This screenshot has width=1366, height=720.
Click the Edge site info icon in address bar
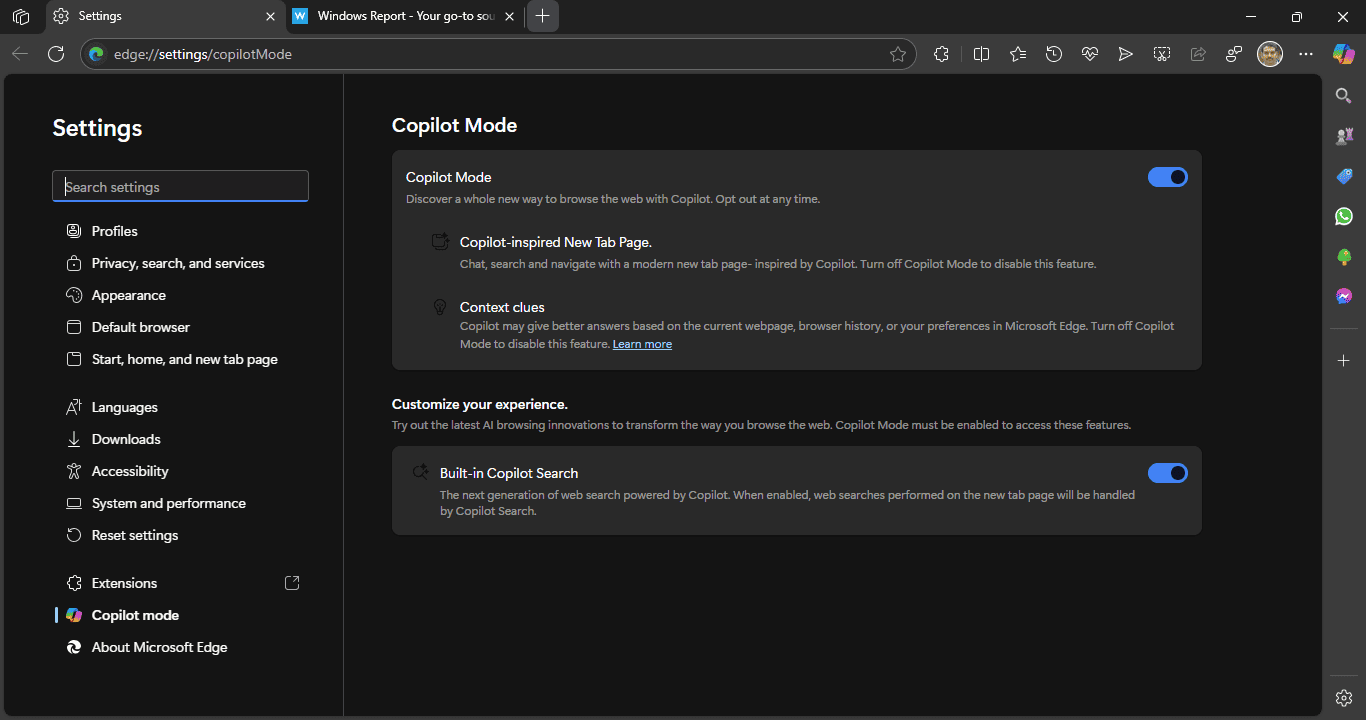tap(96, 54)
